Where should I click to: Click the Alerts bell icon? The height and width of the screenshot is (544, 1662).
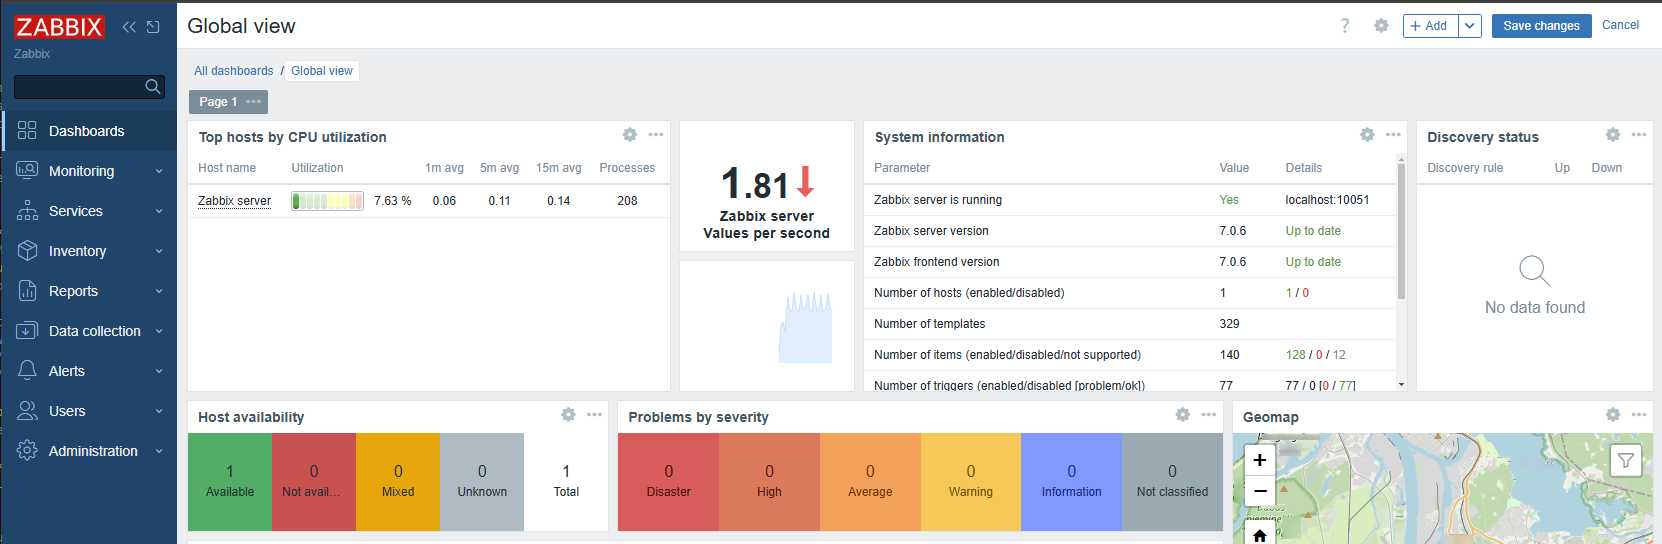point(27,370)
